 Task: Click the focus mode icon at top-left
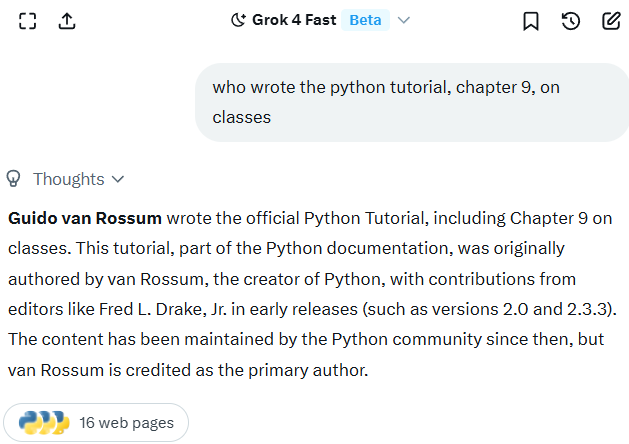click(x=28, y=21)
